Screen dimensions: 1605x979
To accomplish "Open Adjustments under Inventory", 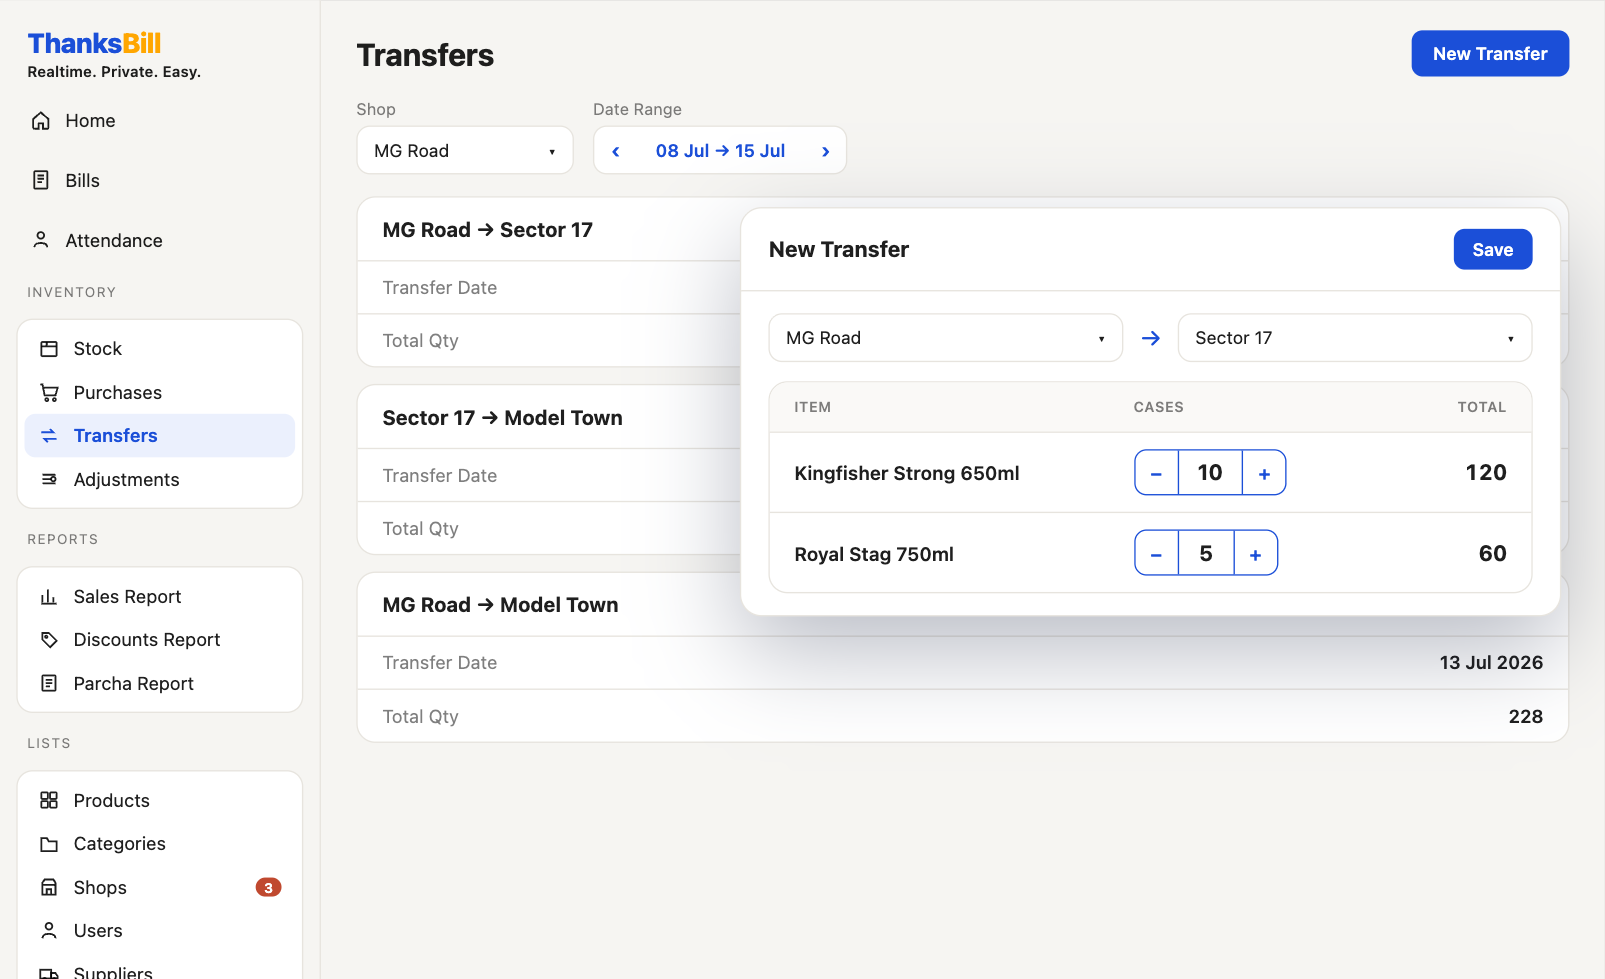I will (160, 480).
